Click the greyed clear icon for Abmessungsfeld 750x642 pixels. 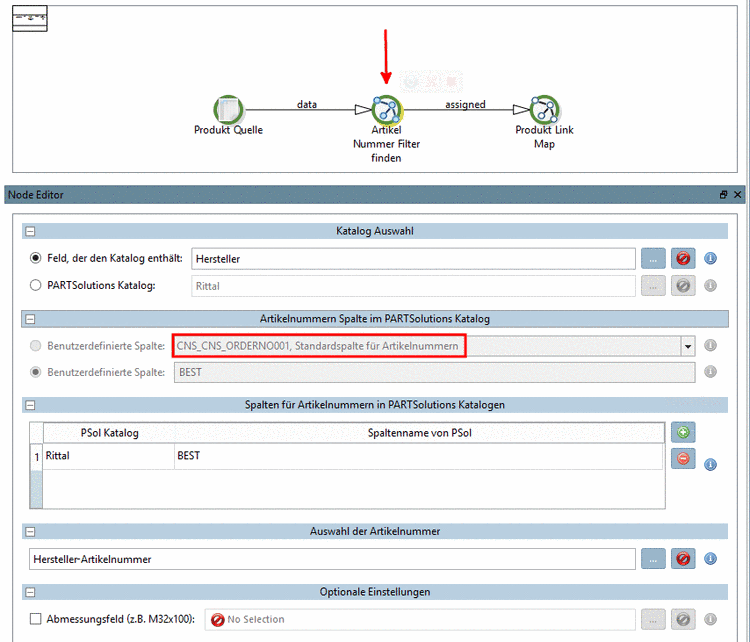(683, 620)
